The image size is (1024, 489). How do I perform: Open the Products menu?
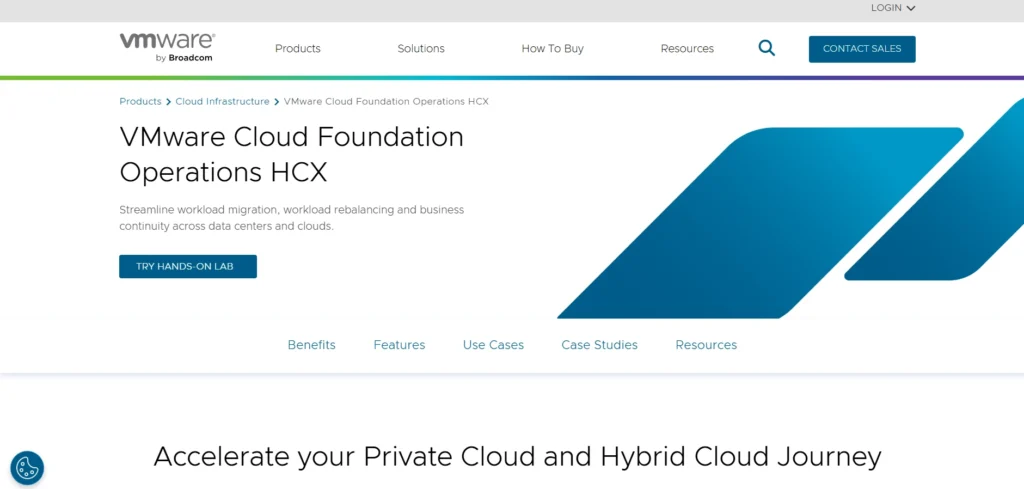point(298,48)
